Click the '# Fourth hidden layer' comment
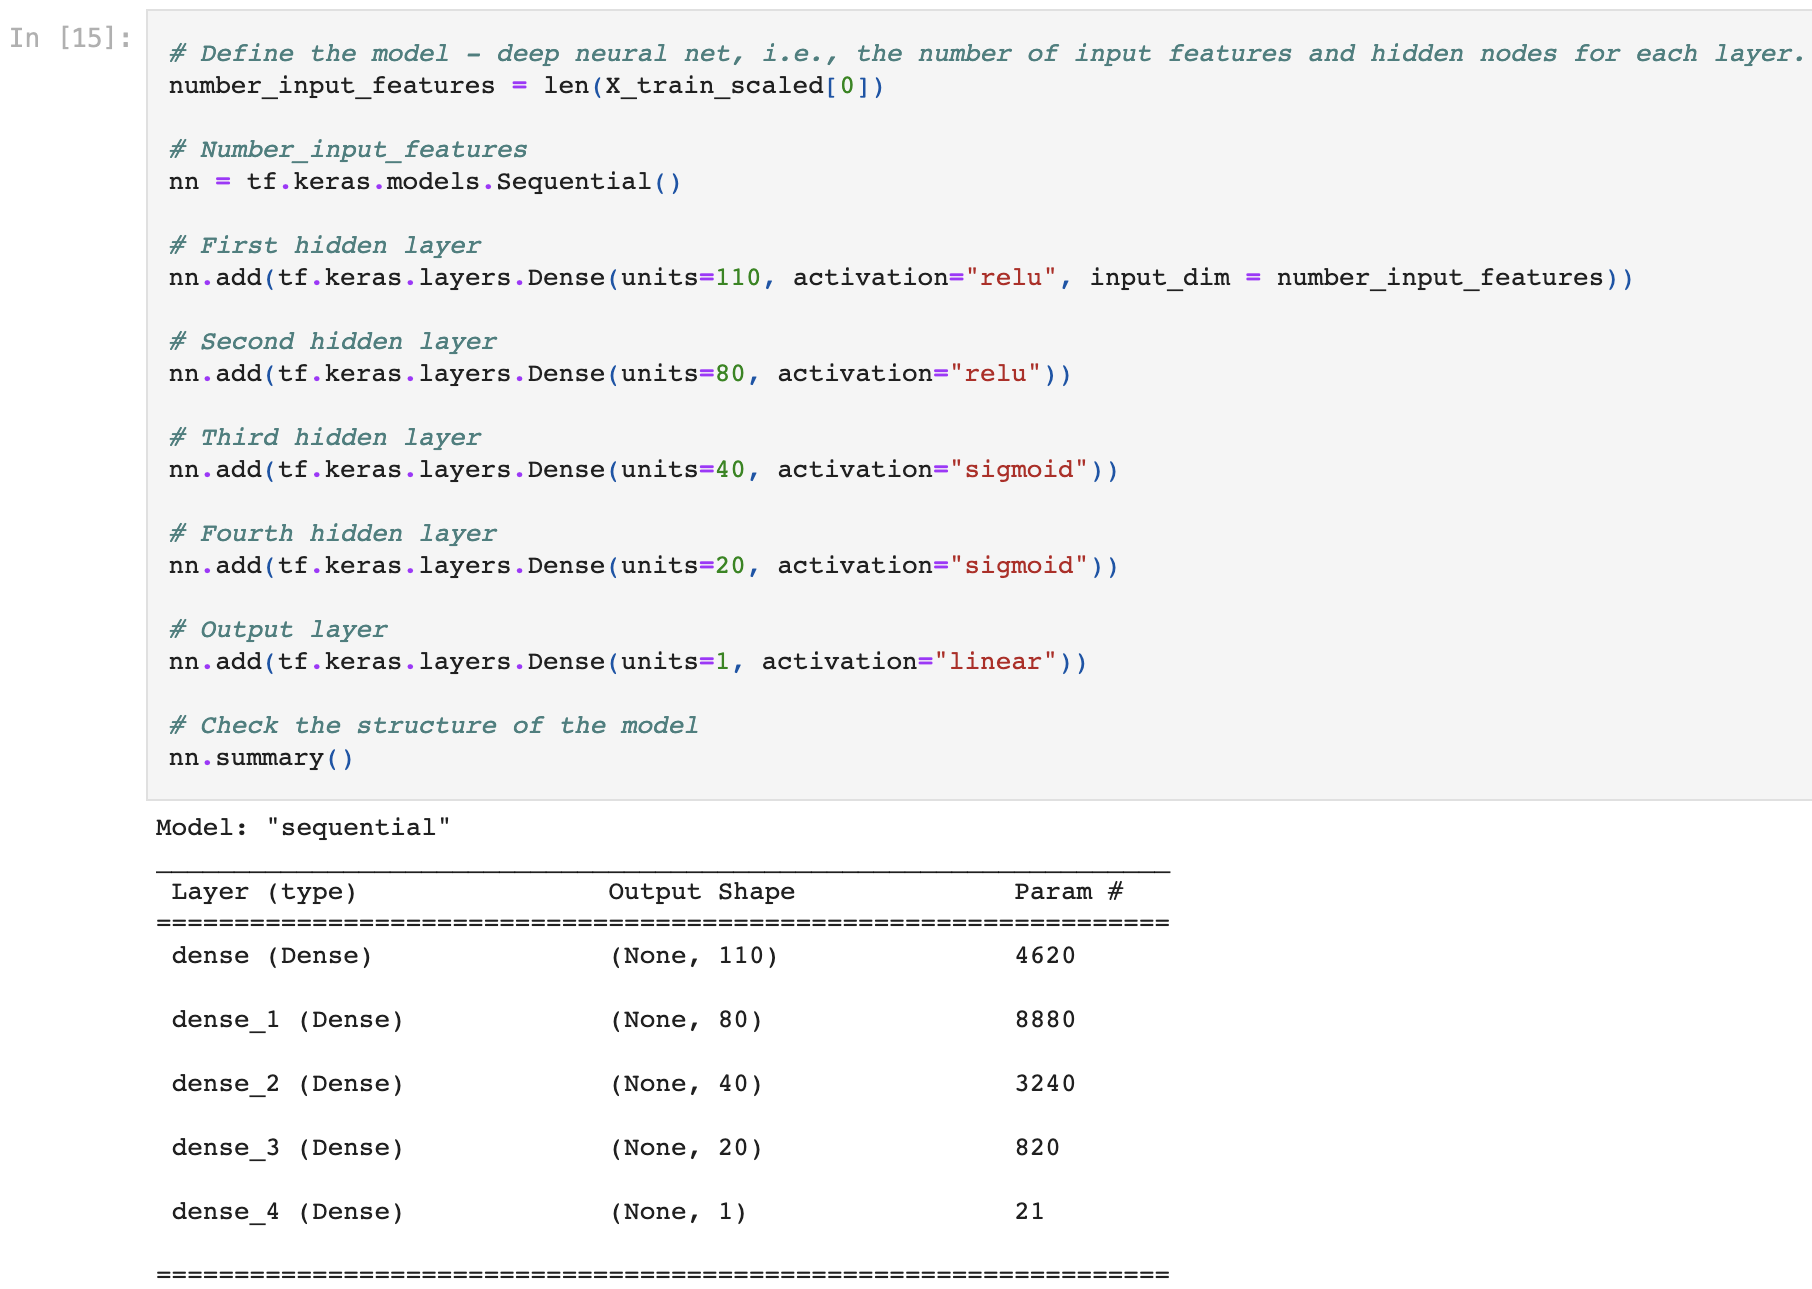 [333, 534]
